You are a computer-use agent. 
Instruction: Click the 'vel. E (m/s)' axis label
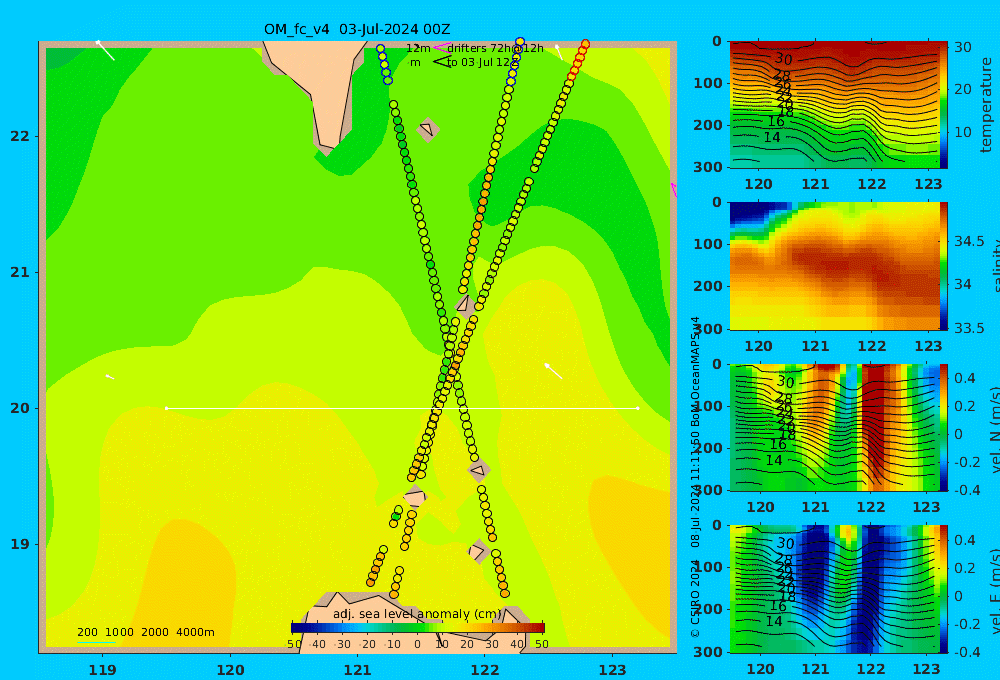995,590
